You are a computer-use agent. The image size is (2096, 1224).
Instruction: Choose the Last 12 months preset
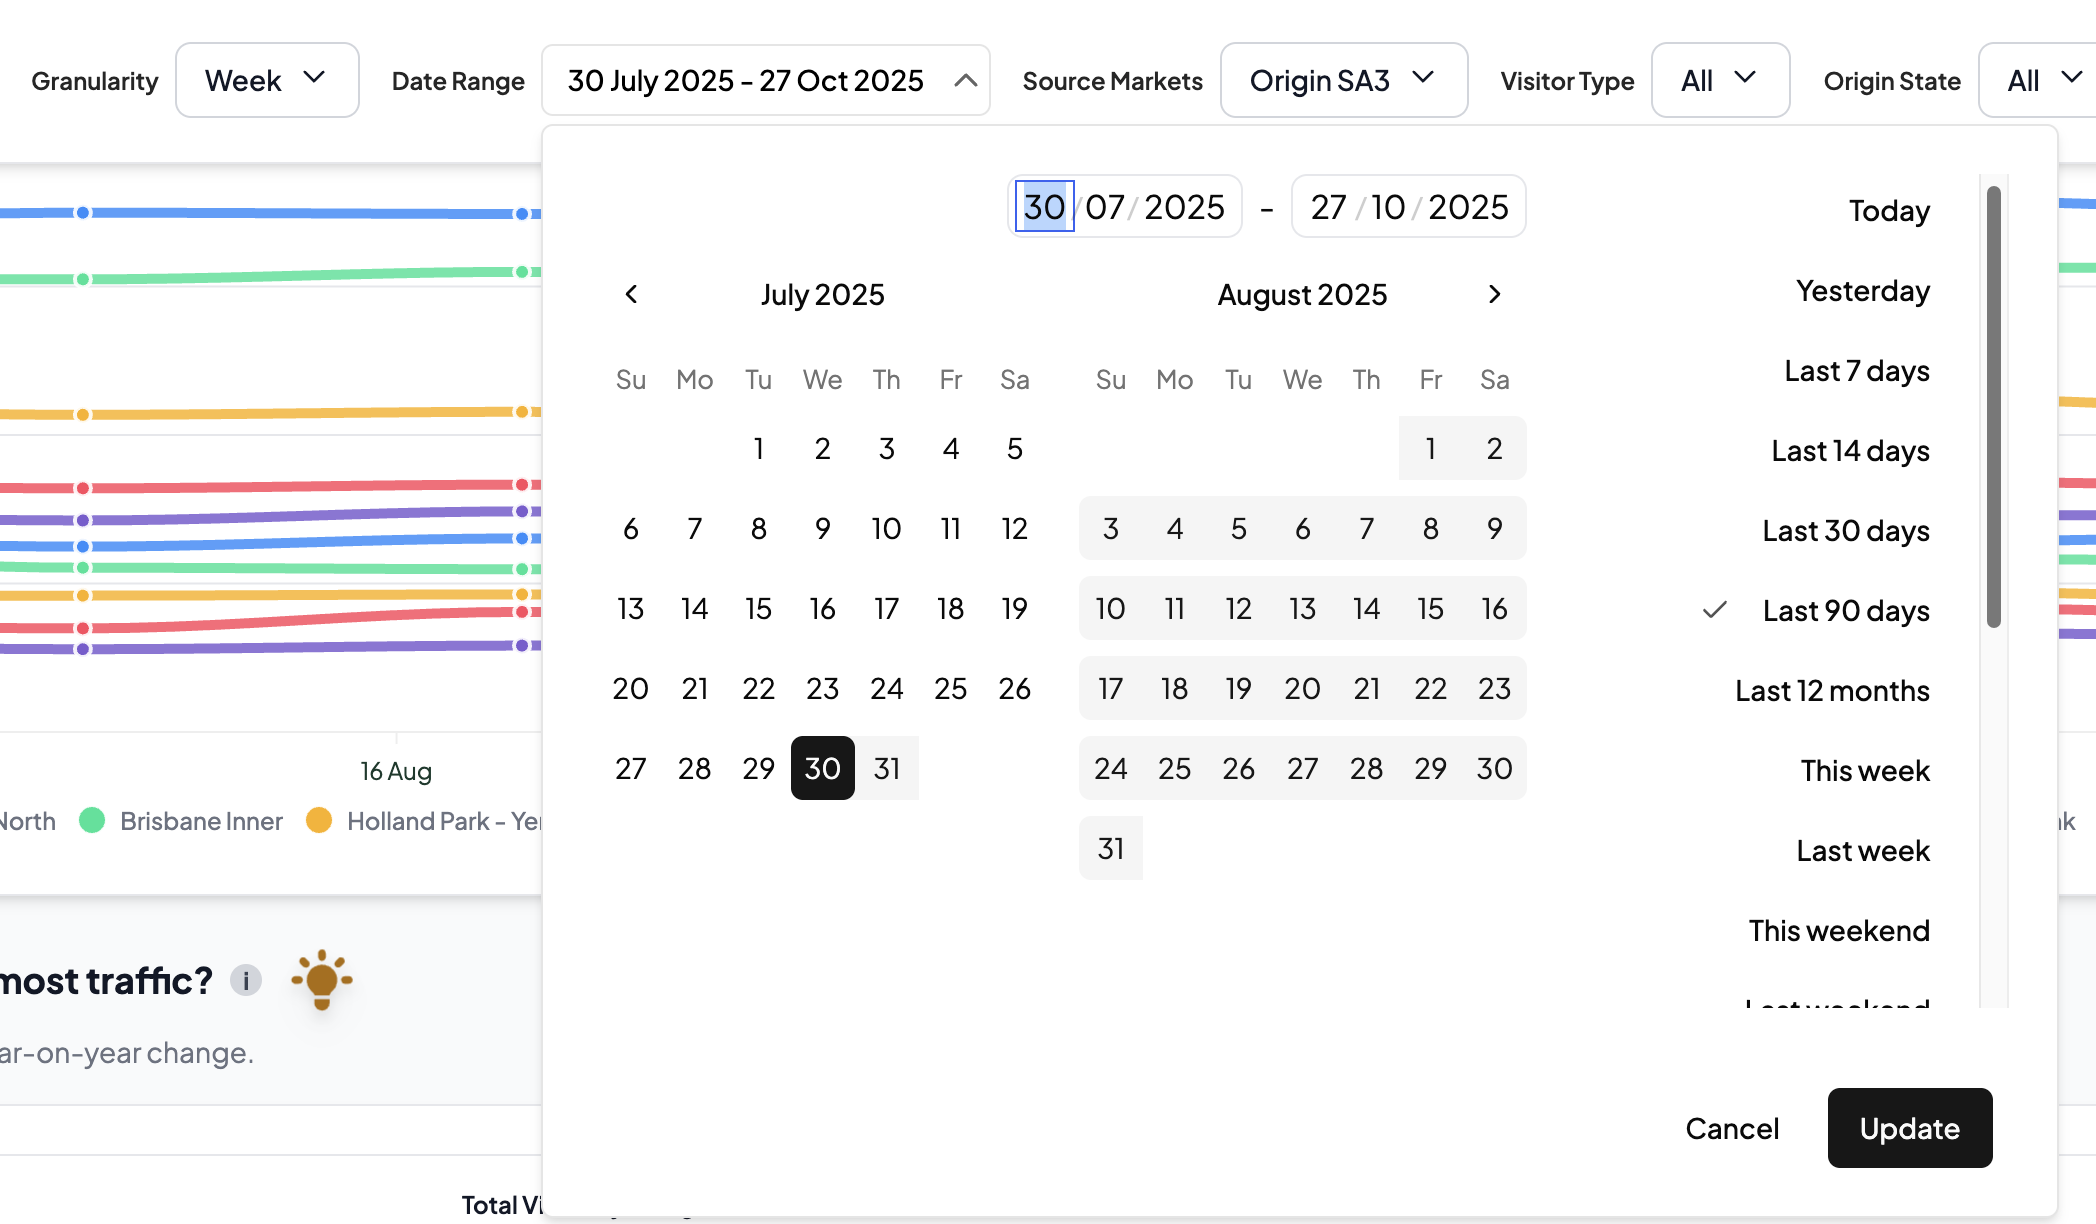[1831, 690]
